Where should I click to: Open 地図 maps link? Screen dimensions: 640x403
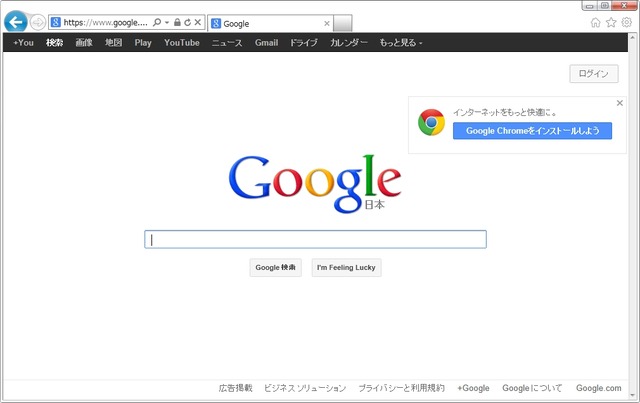click(113, 42)
